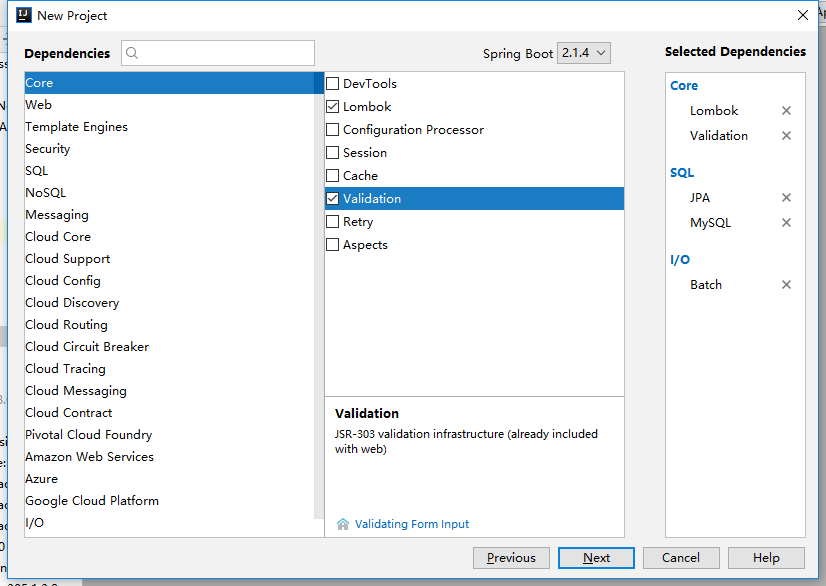This screenshot has width=826, height=586.
Task: Choose Cloud Config category
Action: 169,281
